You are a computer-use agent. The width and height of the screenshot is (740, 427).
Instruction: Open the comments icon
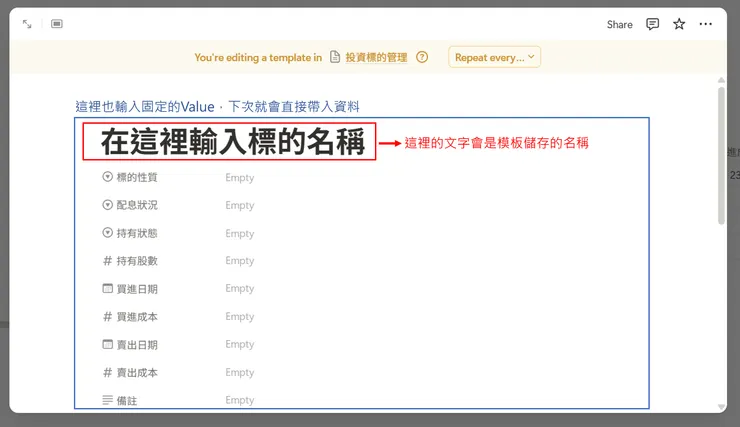point(652,24)
